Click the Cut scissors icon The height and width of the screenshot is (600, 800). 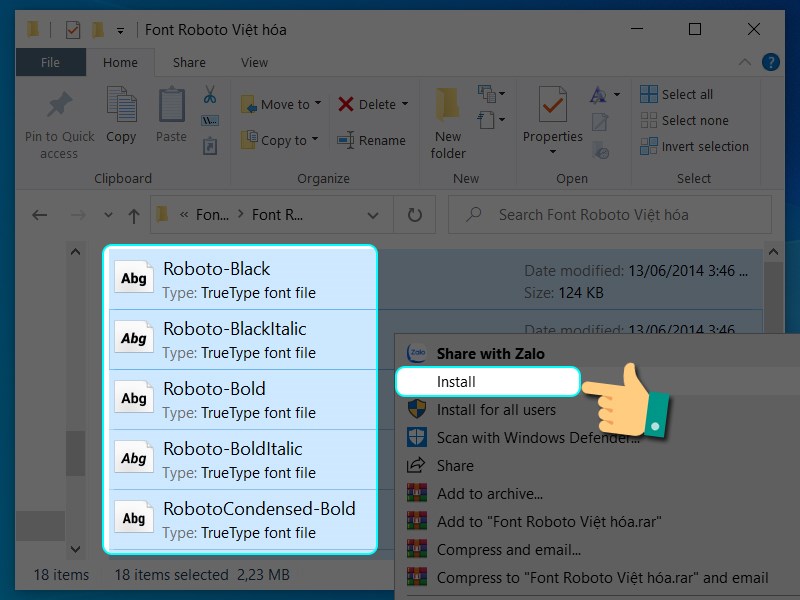pyautogui.click(x=210, y=95)
